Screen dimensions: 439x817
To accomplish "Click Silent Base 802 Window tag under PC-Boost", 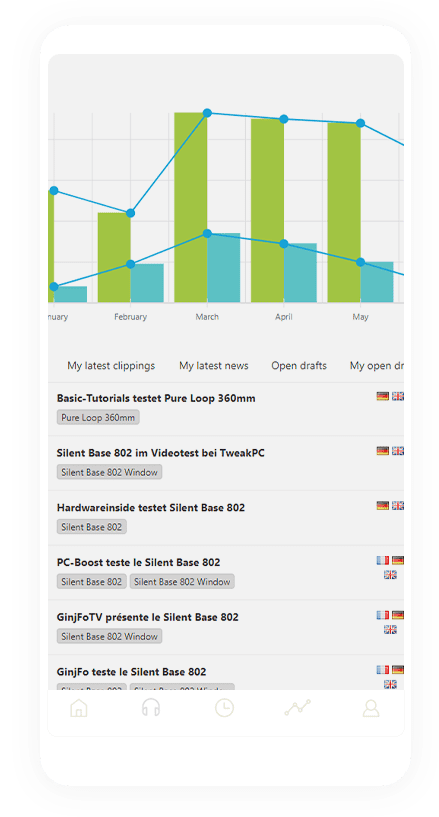I will [x=182, y=581].
